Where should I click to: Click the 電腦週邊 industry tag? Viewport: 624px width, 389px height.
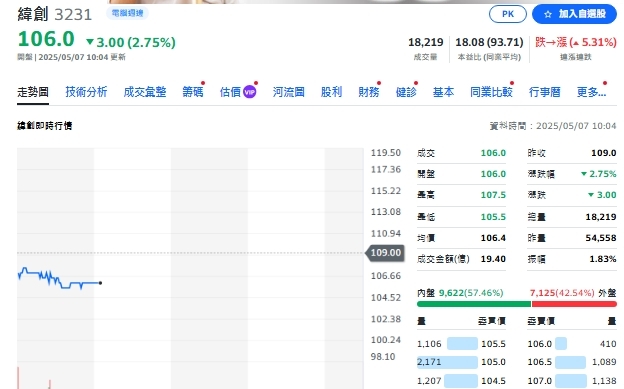127,13
